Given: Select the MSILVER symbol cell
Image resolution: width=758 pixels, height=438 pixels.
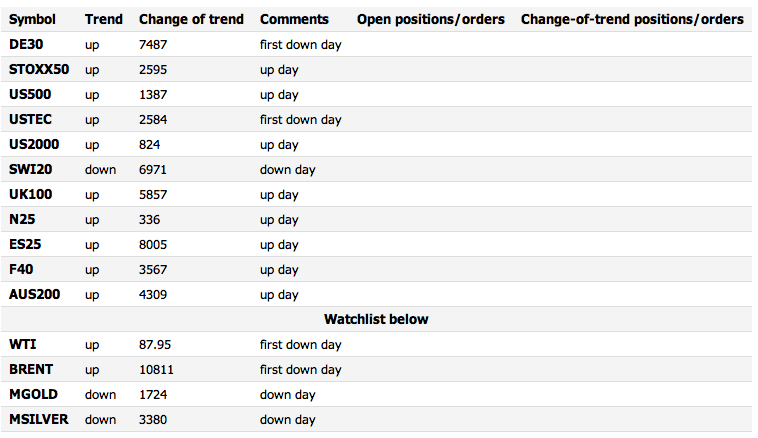Looking at the screenshot, I should [x=39, y=420].
